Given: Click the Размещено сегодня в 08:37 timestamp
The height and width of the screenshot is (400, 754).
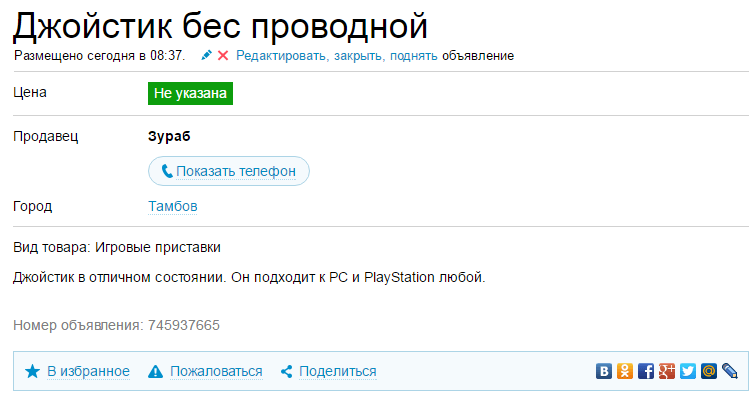Looking at the screenshot, I should [99, 56].
